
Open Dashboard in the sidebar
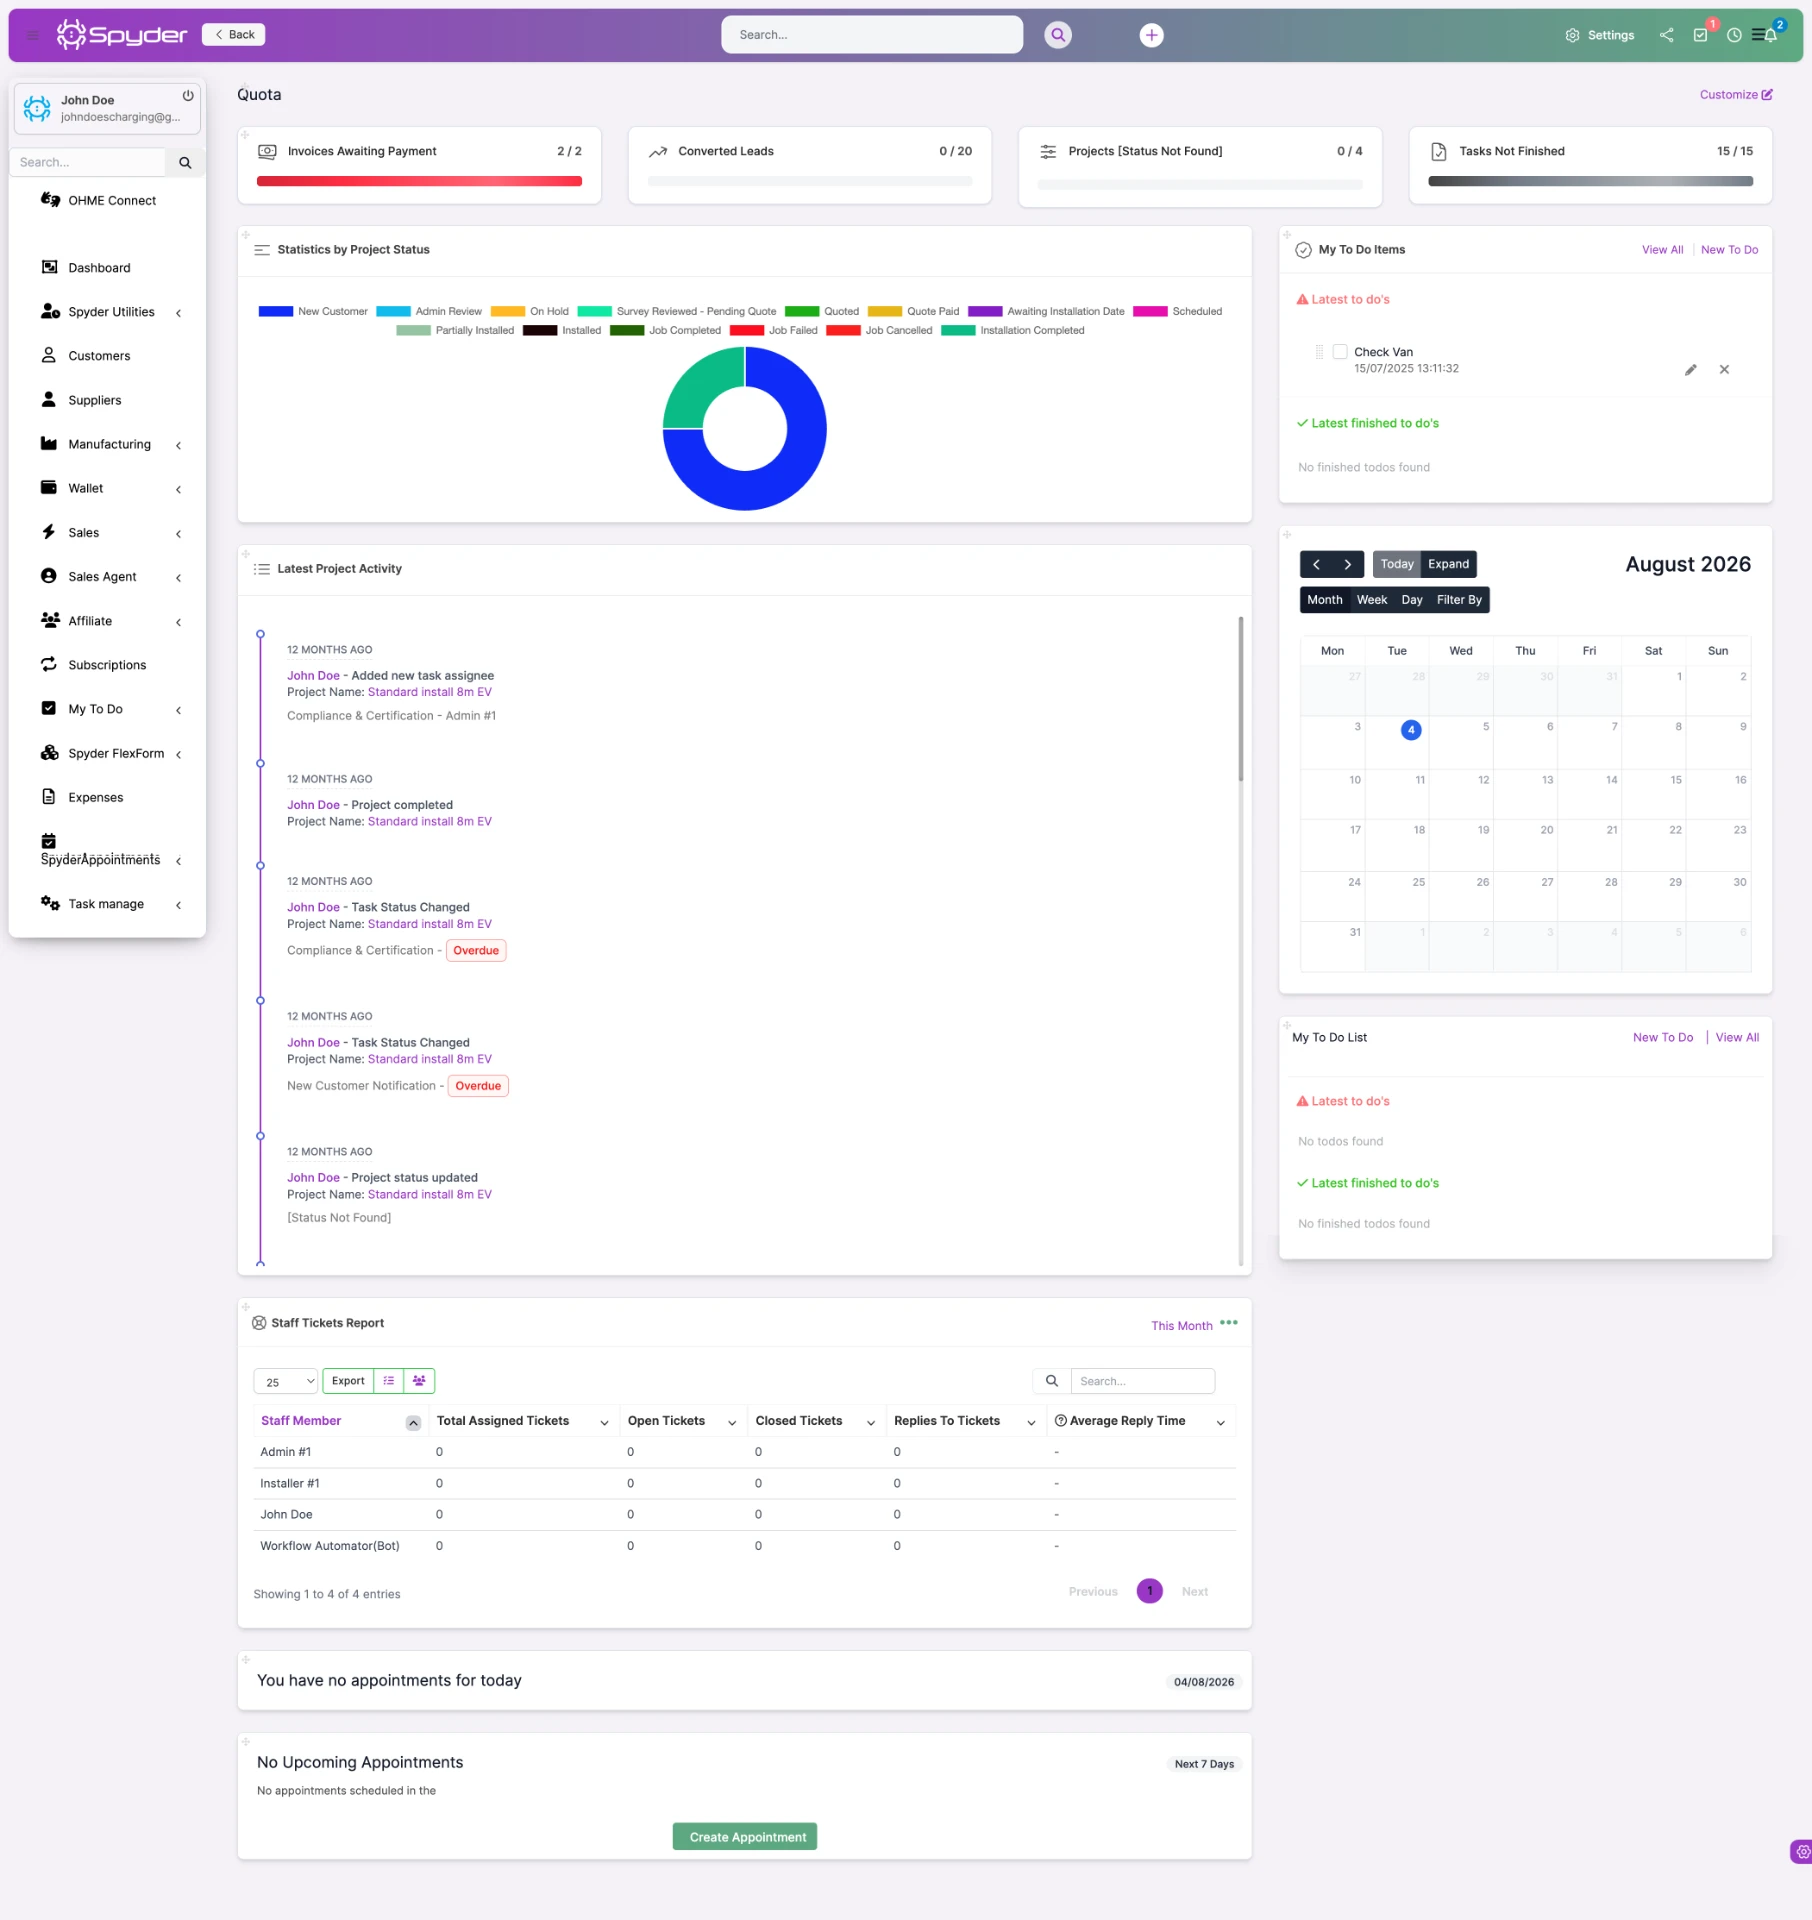(x=99, y=268)
